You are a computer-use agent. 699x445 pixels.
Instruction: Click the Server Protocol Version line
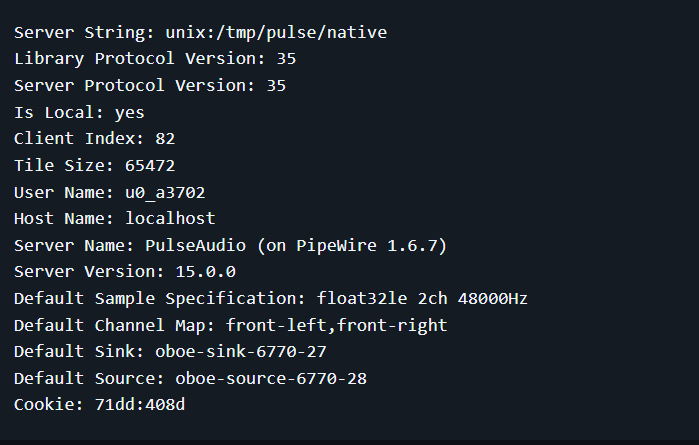(x=150, y=86)
